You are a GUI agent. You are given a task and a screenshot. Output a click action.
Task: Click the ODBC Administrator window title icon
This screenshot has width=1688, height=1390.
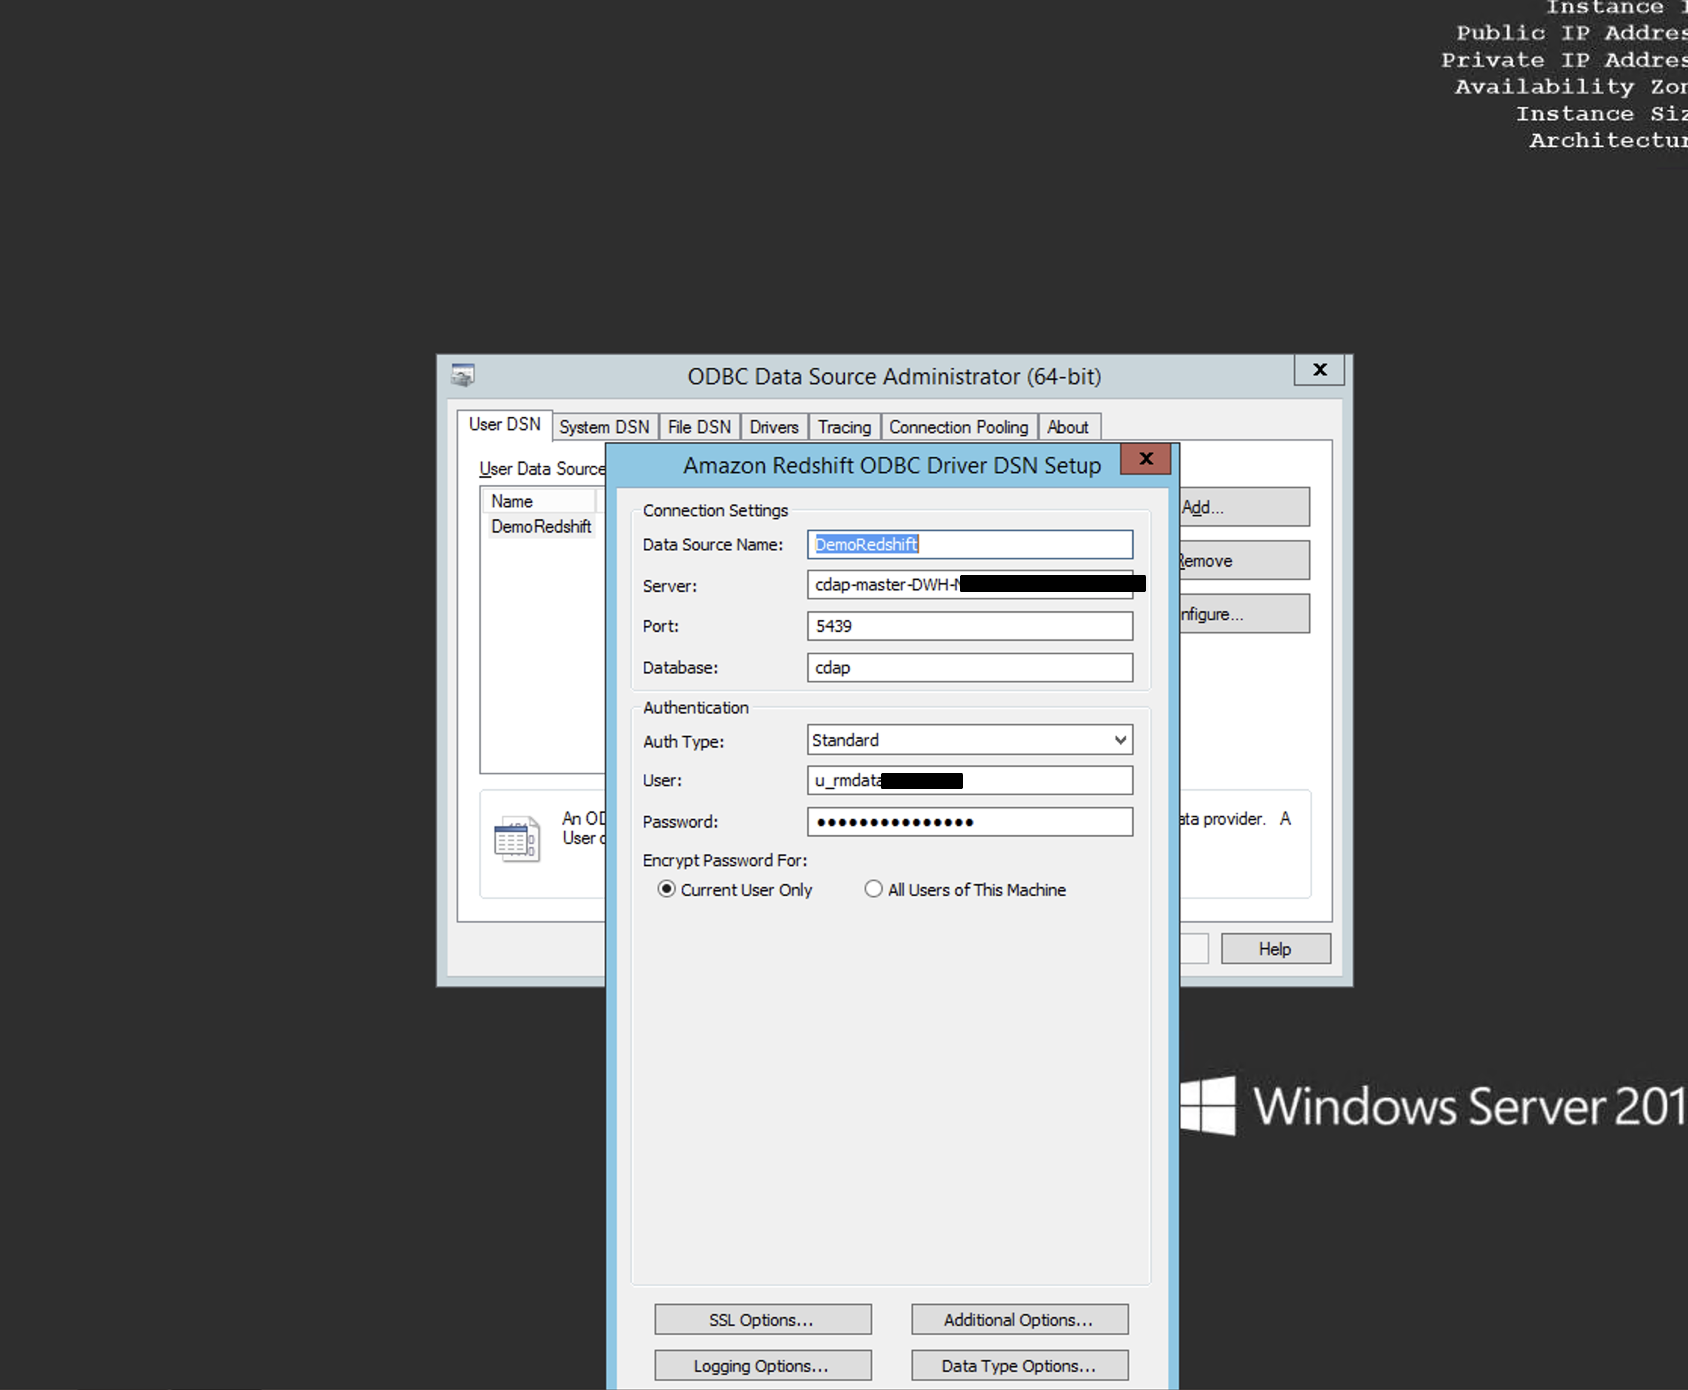[x=462, y=376]
